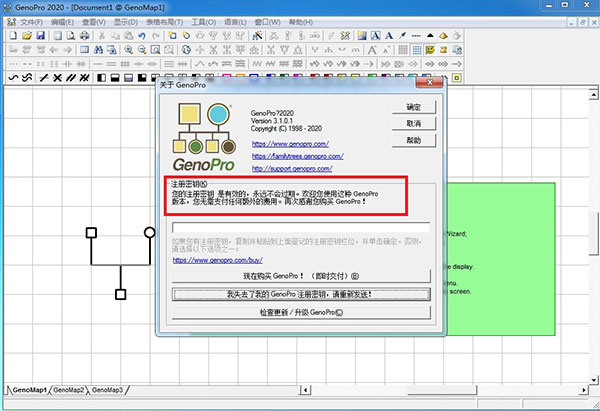Click the Print toolbar icon

pos(85,36)
